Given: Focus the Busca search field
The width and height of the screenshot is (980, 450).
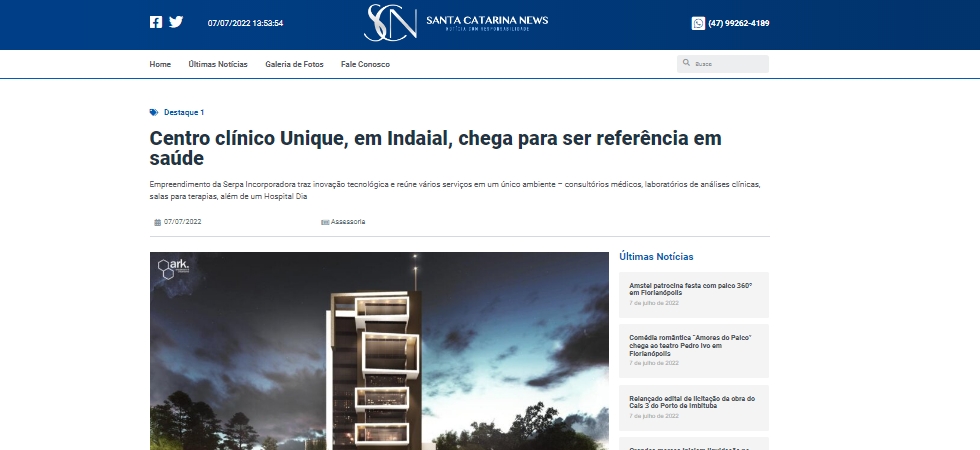Looking at the screenshot, I should click(728, 64).
